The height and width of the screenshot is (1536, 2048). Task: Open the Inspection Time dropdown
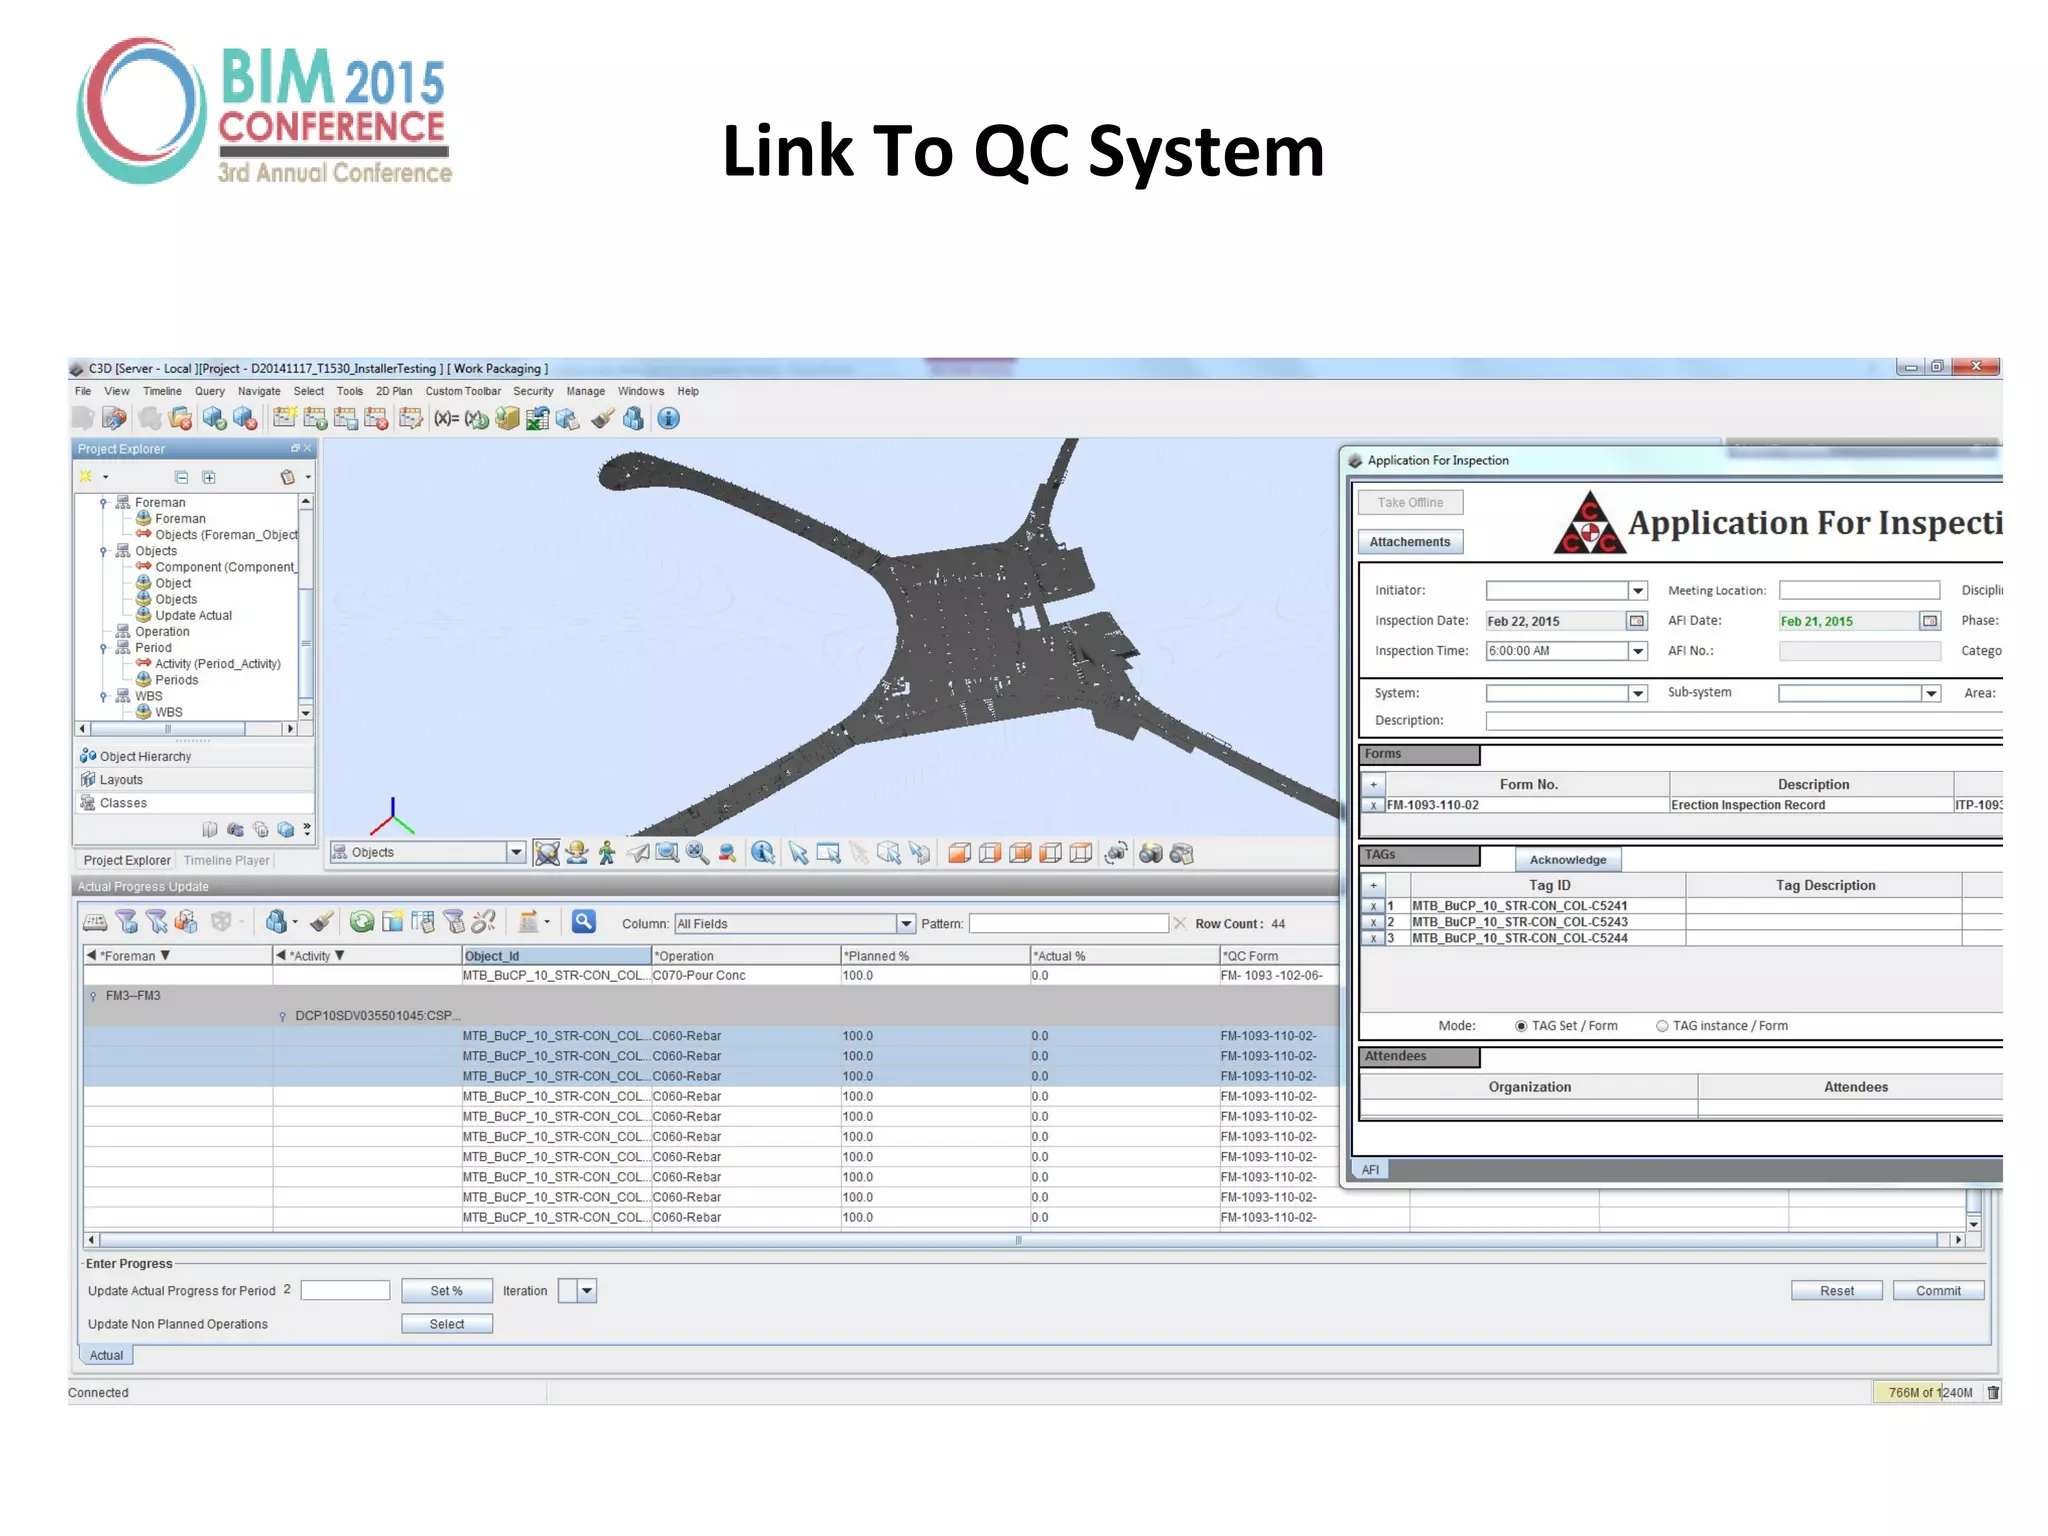click(x=1638, y=651)
